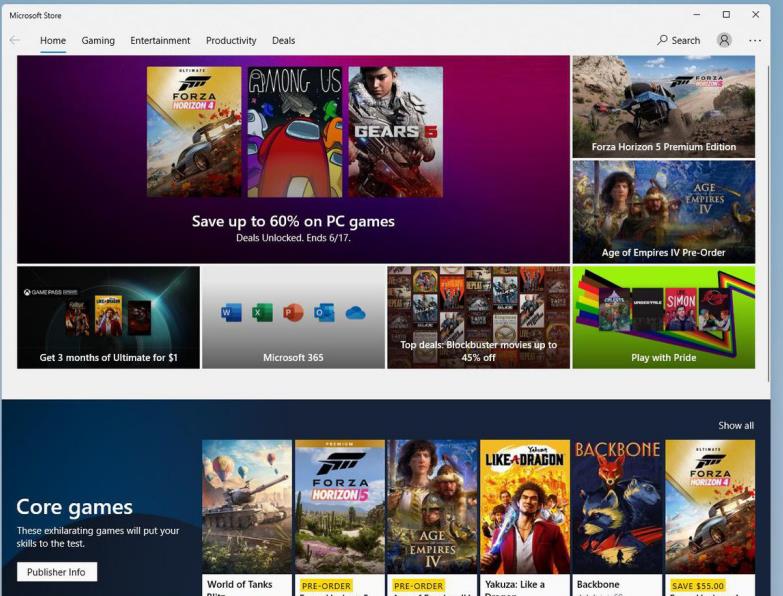Image resolution: width=783 pixels, height=596 pixels.
Task: Open the Deals tab
Action: [283, 40]
